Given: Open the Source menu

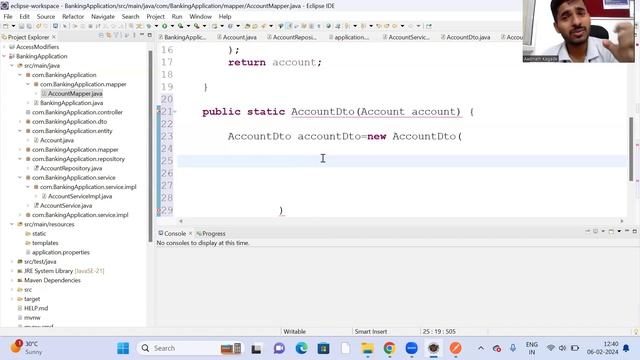Looking at the screenshot, I should (x=46, y=16).
